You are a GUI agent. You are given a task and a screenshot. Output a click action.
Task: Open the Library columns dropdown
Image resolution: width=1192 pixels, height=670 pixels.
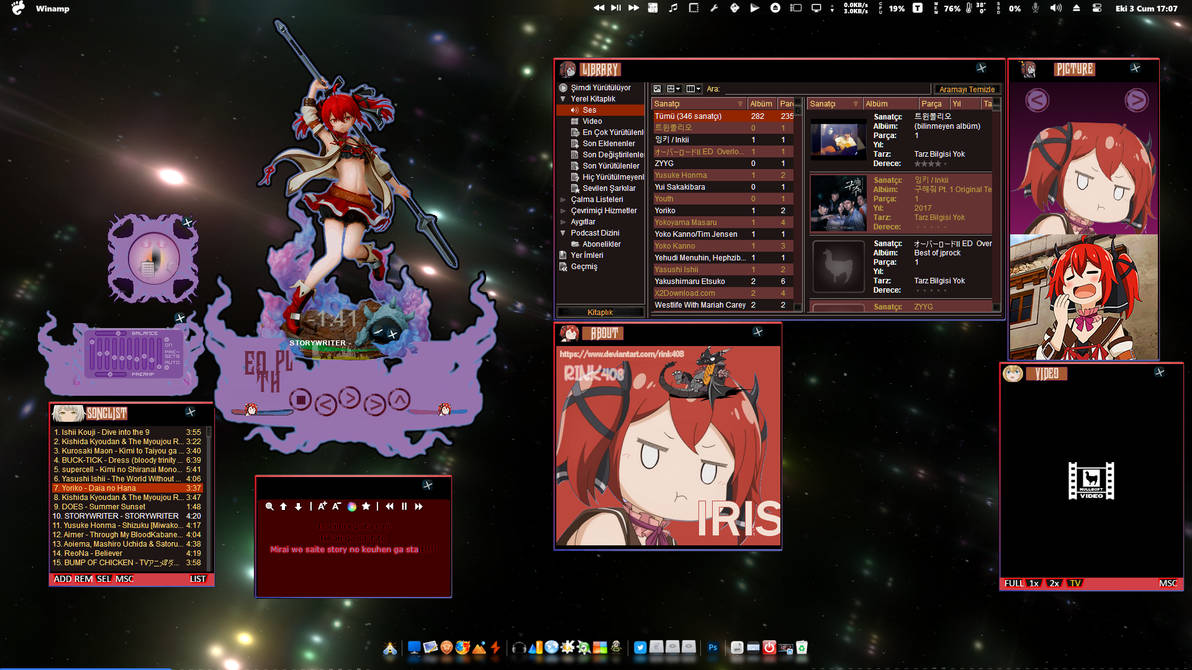coord(693,89)
